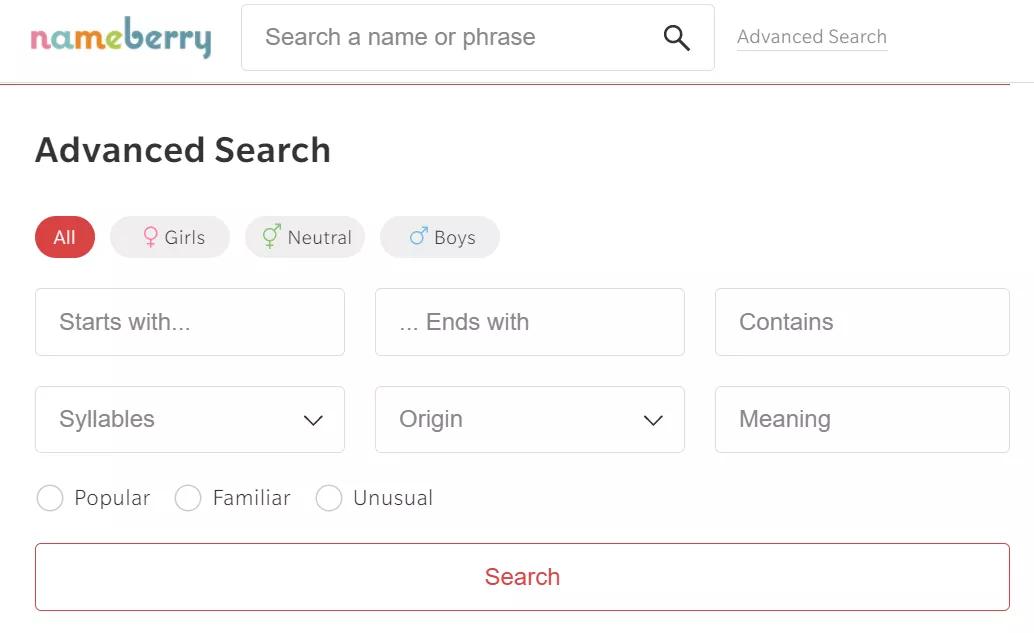1034x633 pixels.
Task: Click the female symbol icon on Girls
Action: point(150,237)
